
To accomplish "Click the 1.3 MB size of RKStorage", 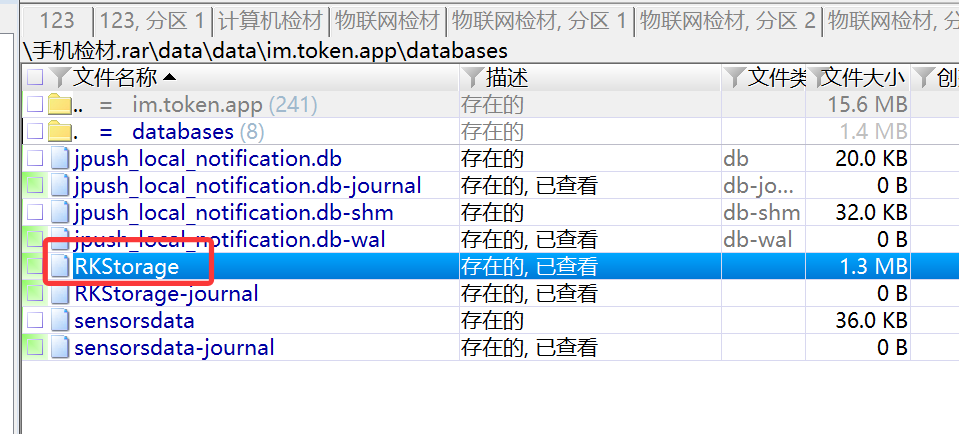I will [871, 267].
